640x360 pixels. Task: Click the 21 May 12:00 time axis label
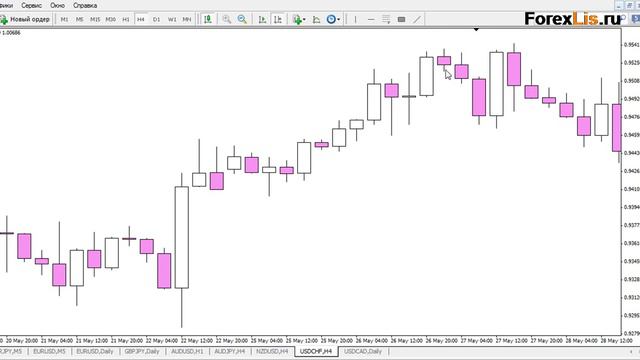click(92, 340)
